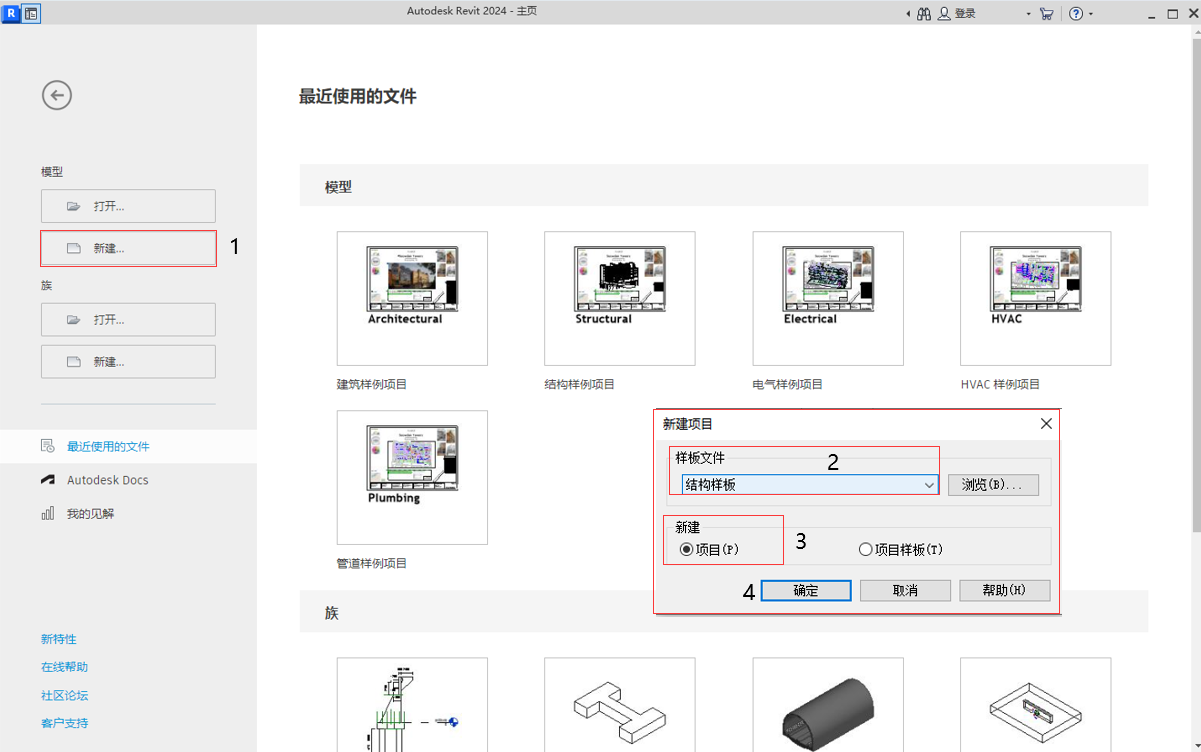Click the 浏览(B)... browse button
The height and width of the screenshot is (752, 1201).
(993, 485)
